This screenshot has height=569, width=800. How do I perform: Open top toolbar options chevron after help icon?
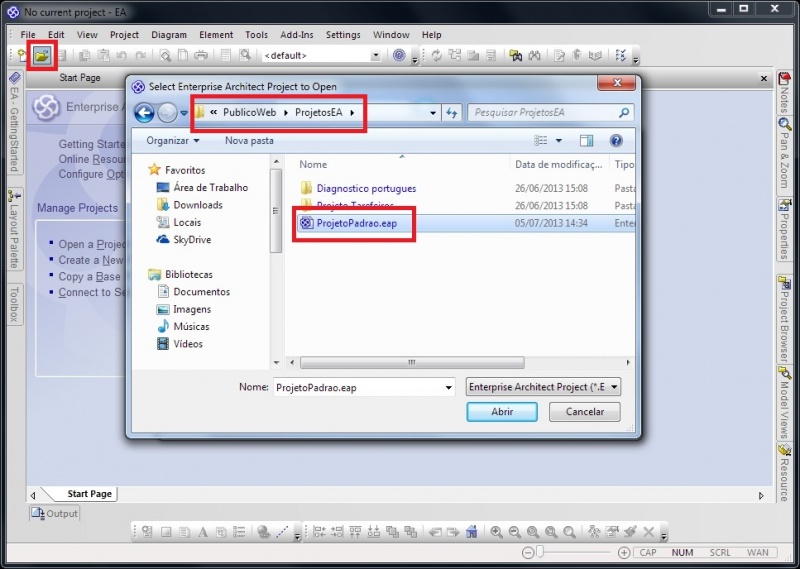point(415,60)
